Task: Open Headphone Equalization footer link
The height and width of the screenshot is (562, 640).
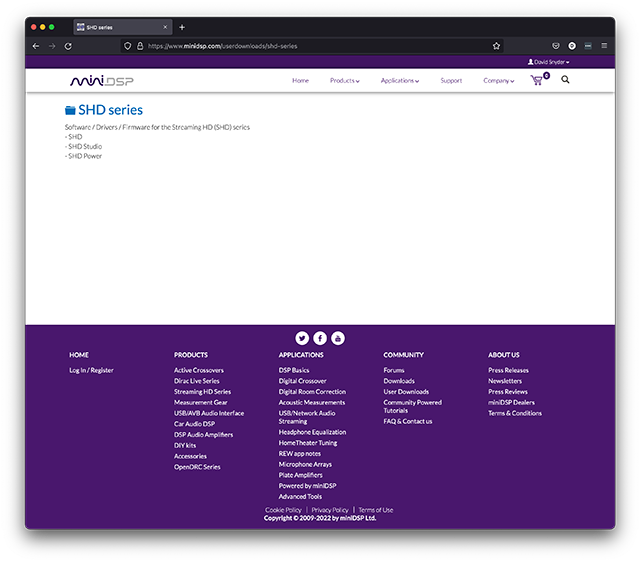Action: tap(312, 432)
